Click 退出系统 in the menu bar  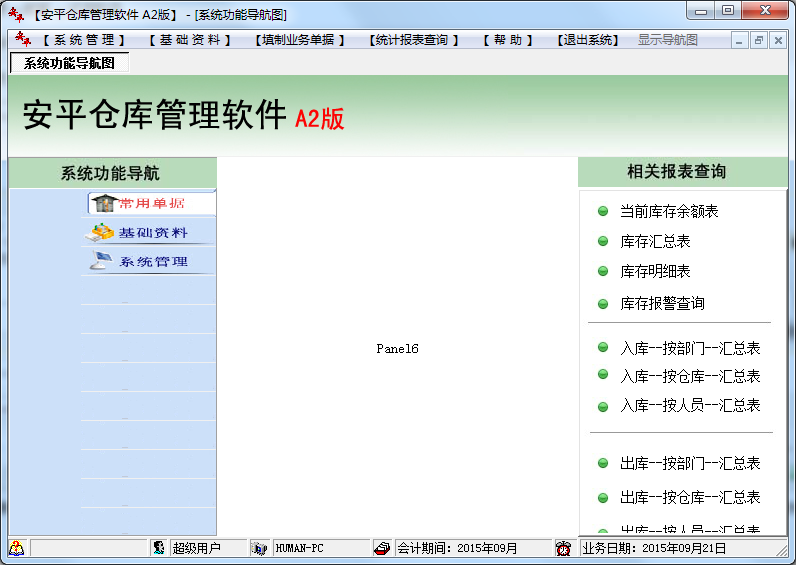(587, 40)
